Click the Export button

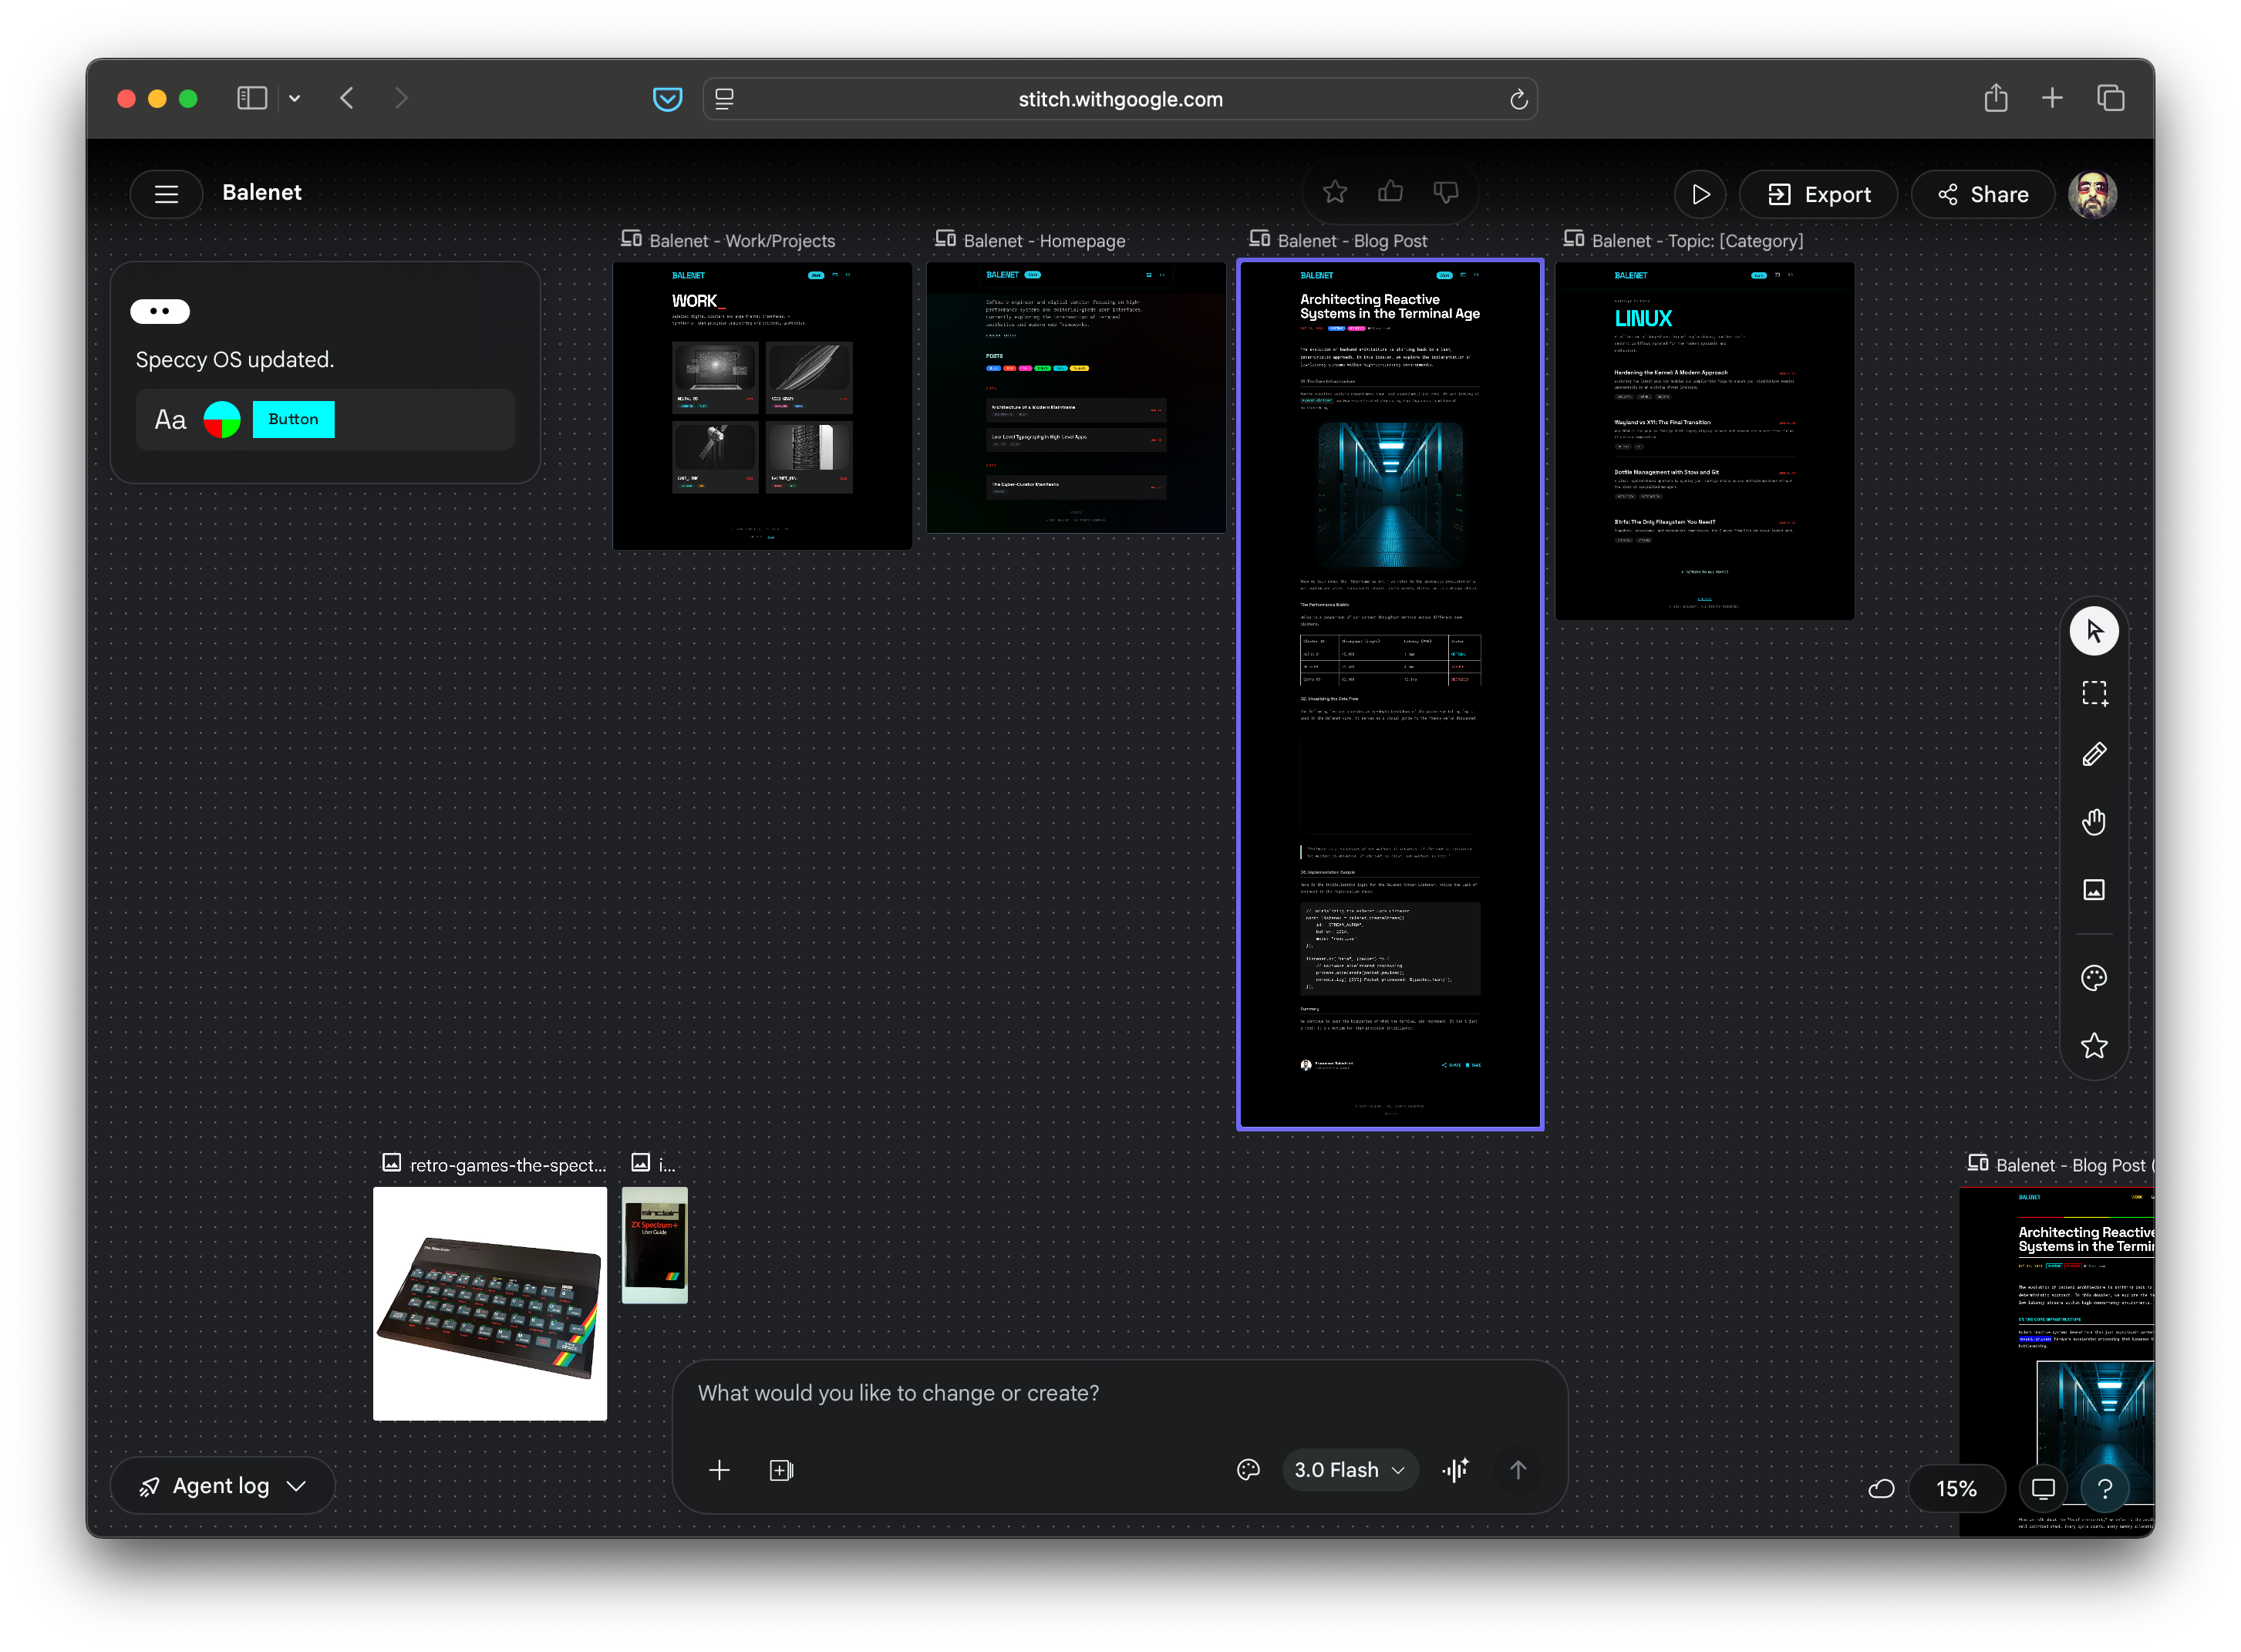(1819, 194)
